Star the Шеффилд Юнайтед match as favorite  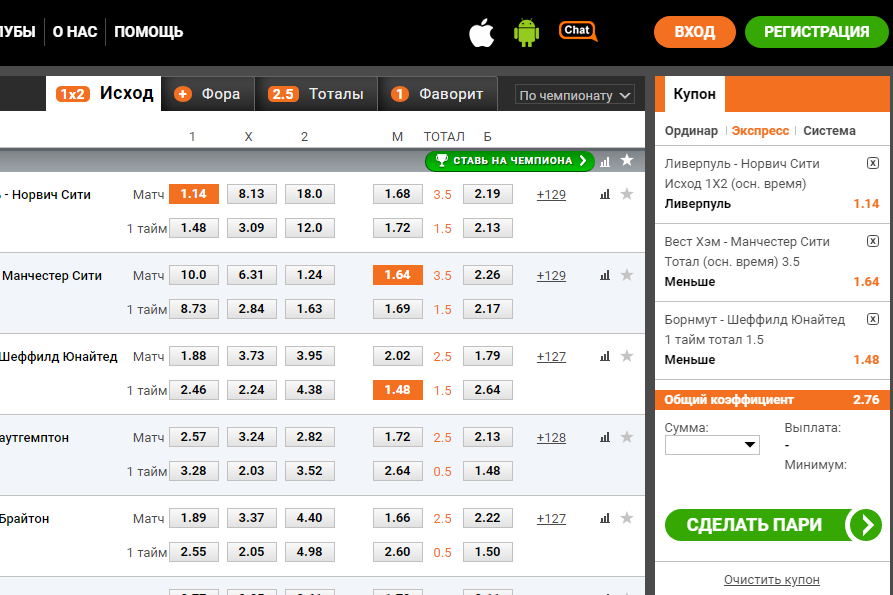(x=627, y=356)
